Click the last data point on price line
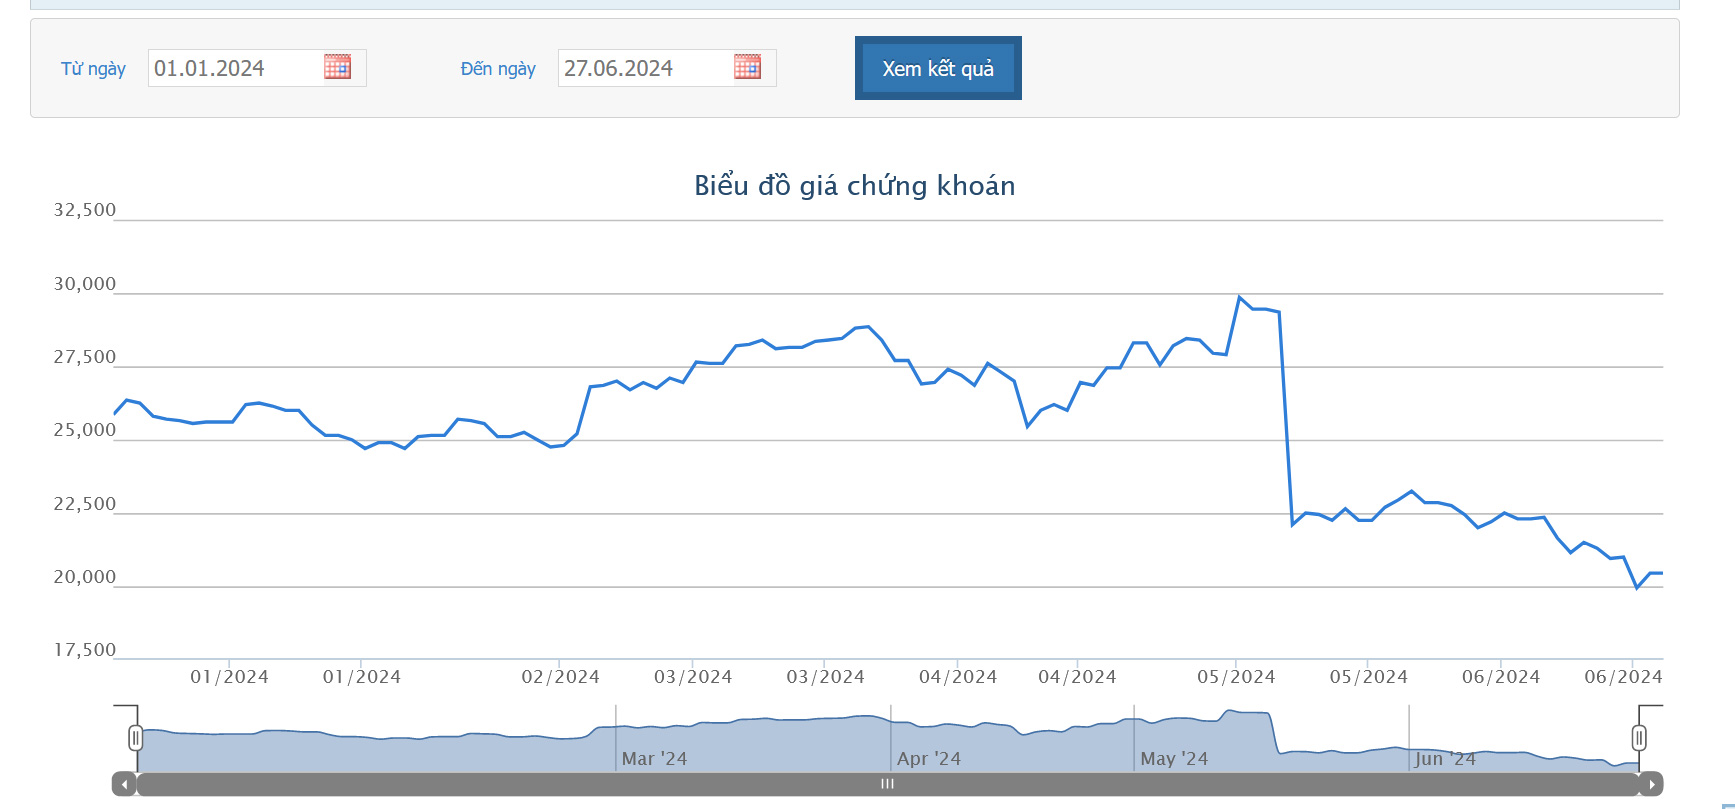The height and width of the screenshot is (809, 1735). tap(1661, 573)
